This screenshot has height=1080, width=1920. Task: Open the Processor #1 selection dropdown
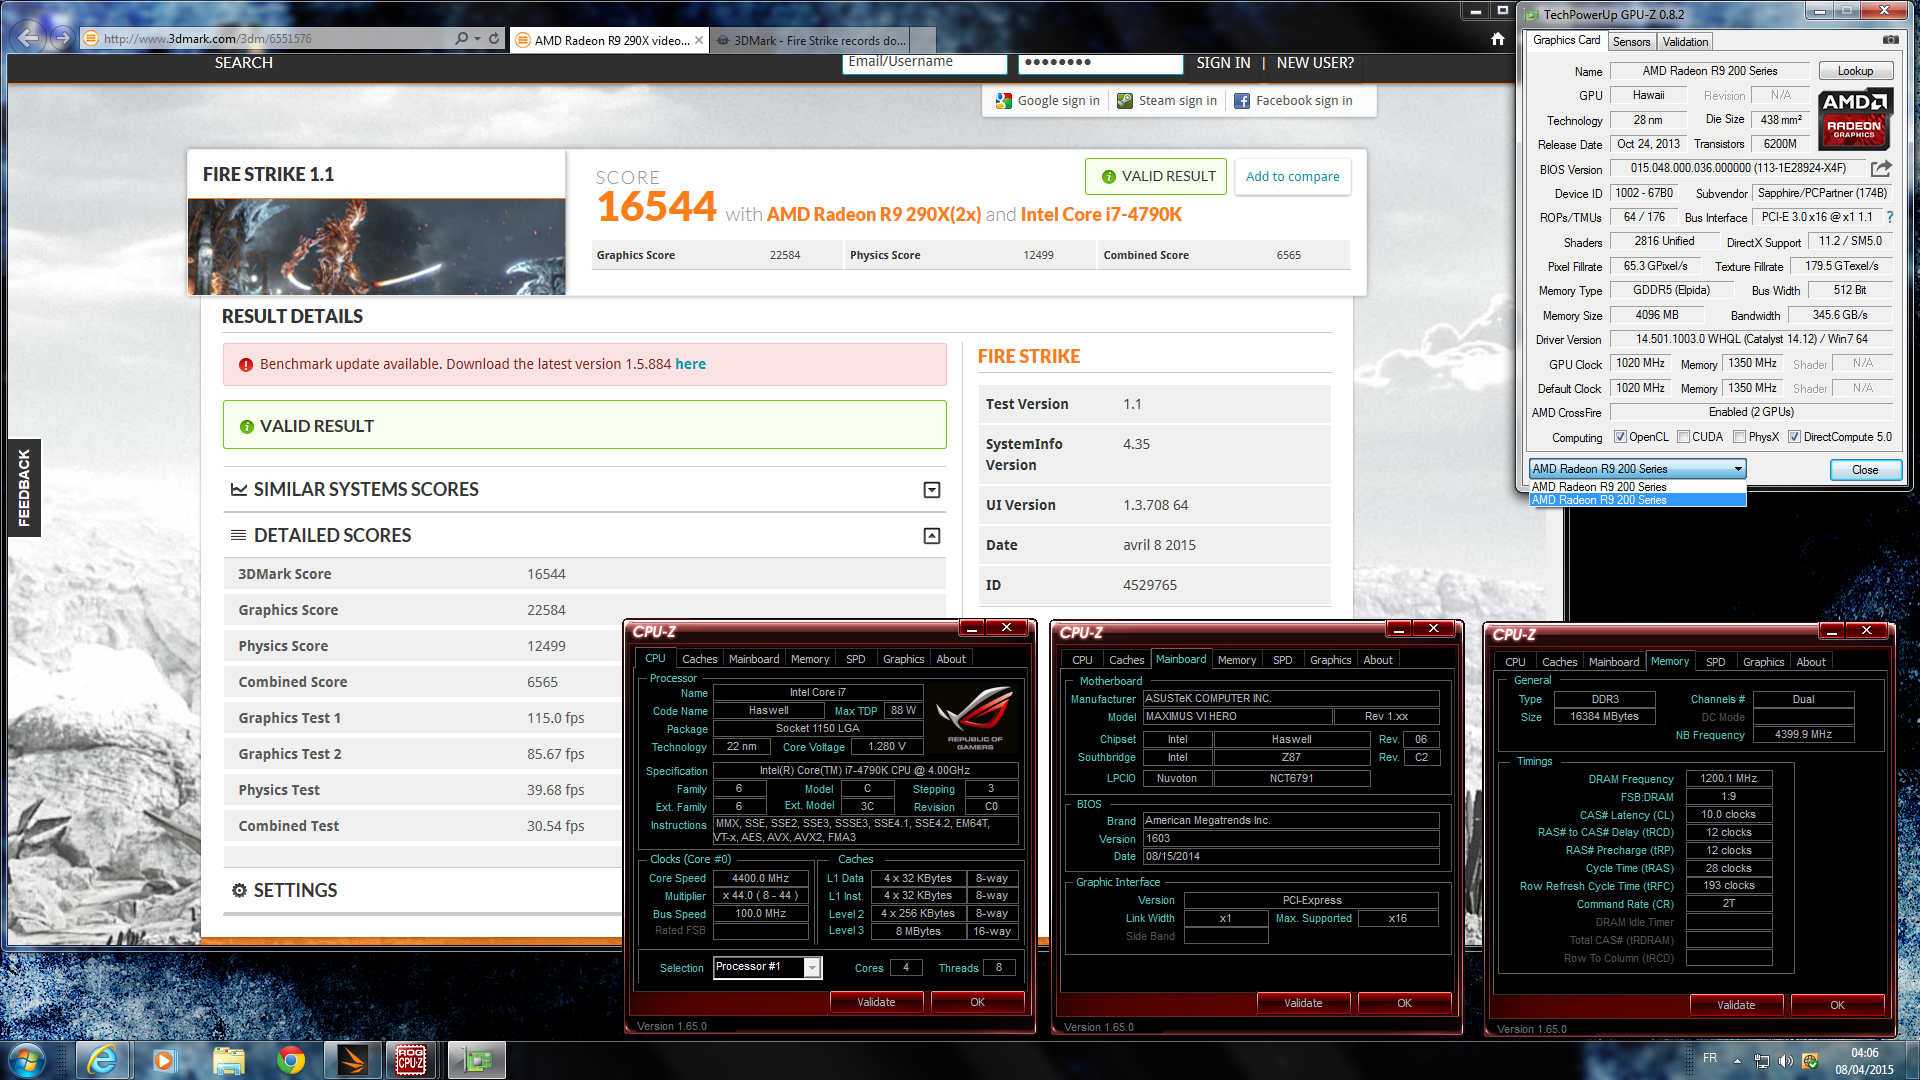click(767, 967)
